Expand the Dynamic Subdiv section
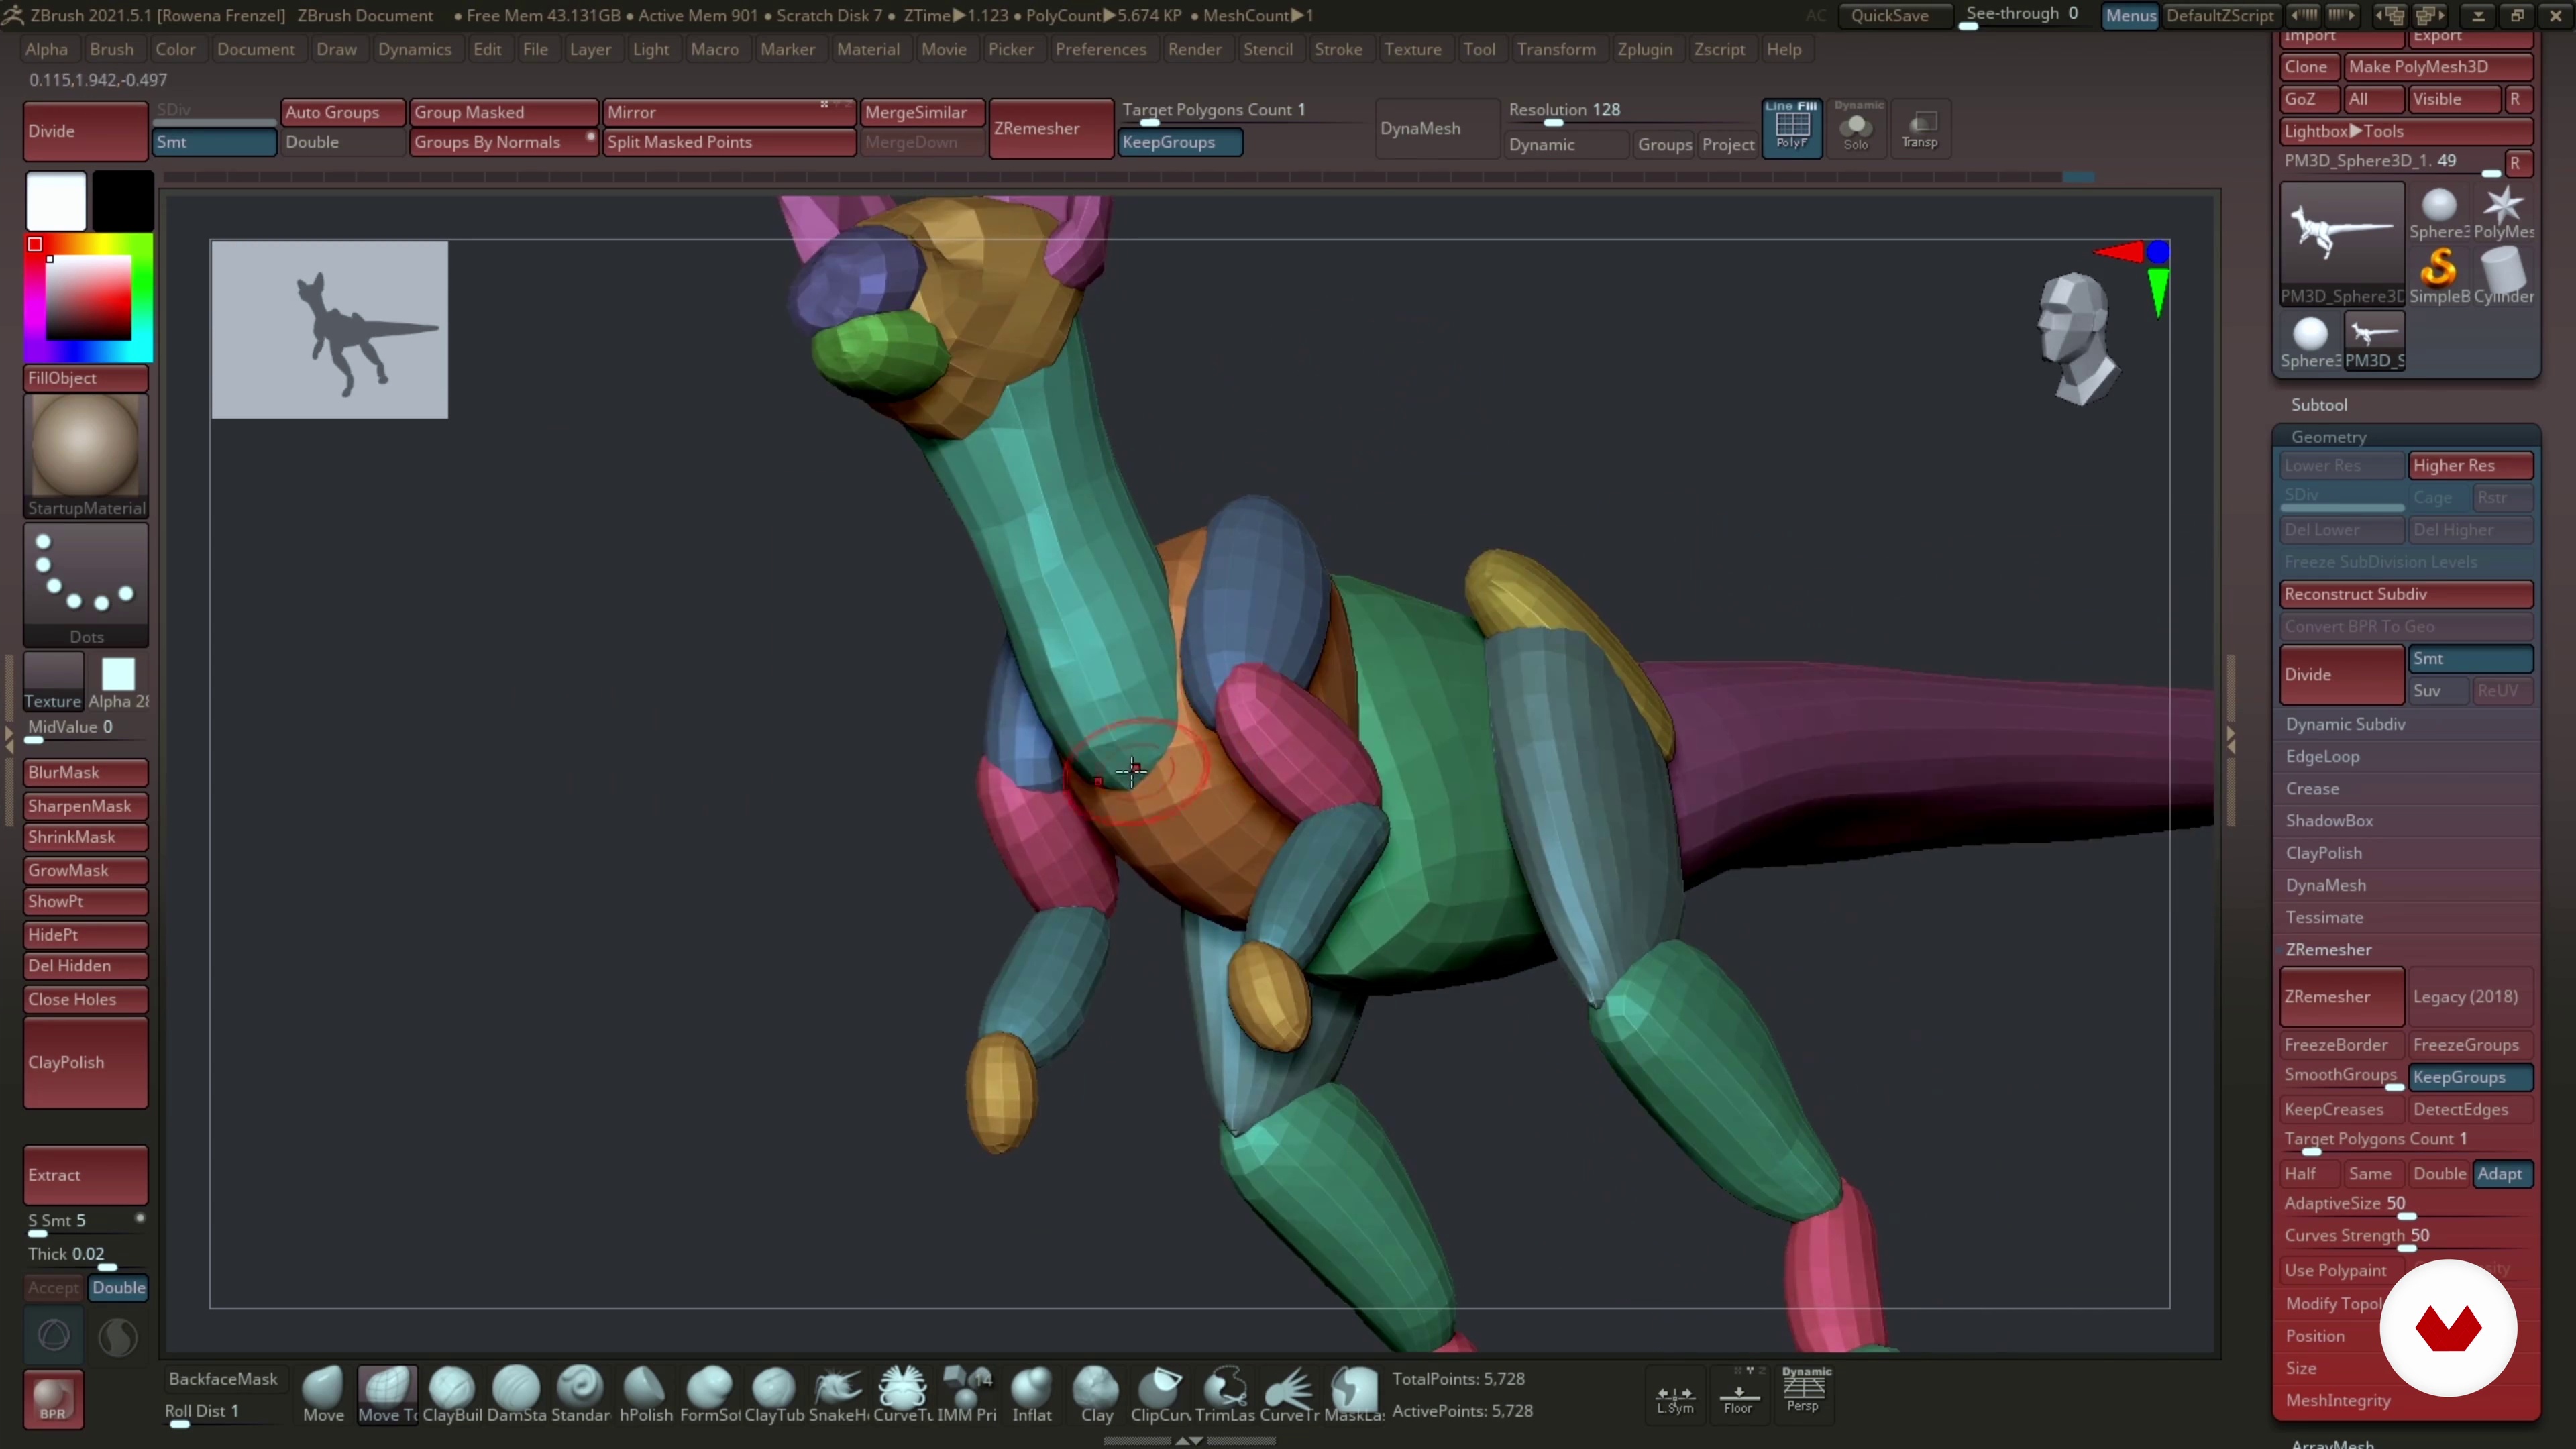 (x=2345, y=724)
